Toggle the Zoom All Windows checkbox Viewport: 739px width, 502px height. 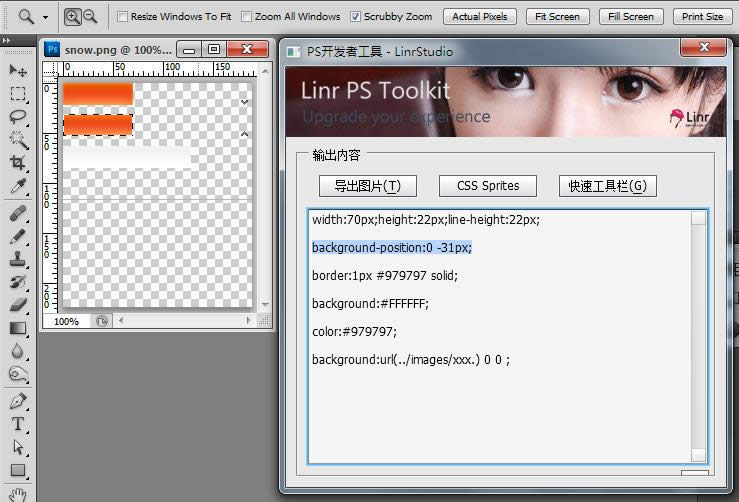[246, 17]
